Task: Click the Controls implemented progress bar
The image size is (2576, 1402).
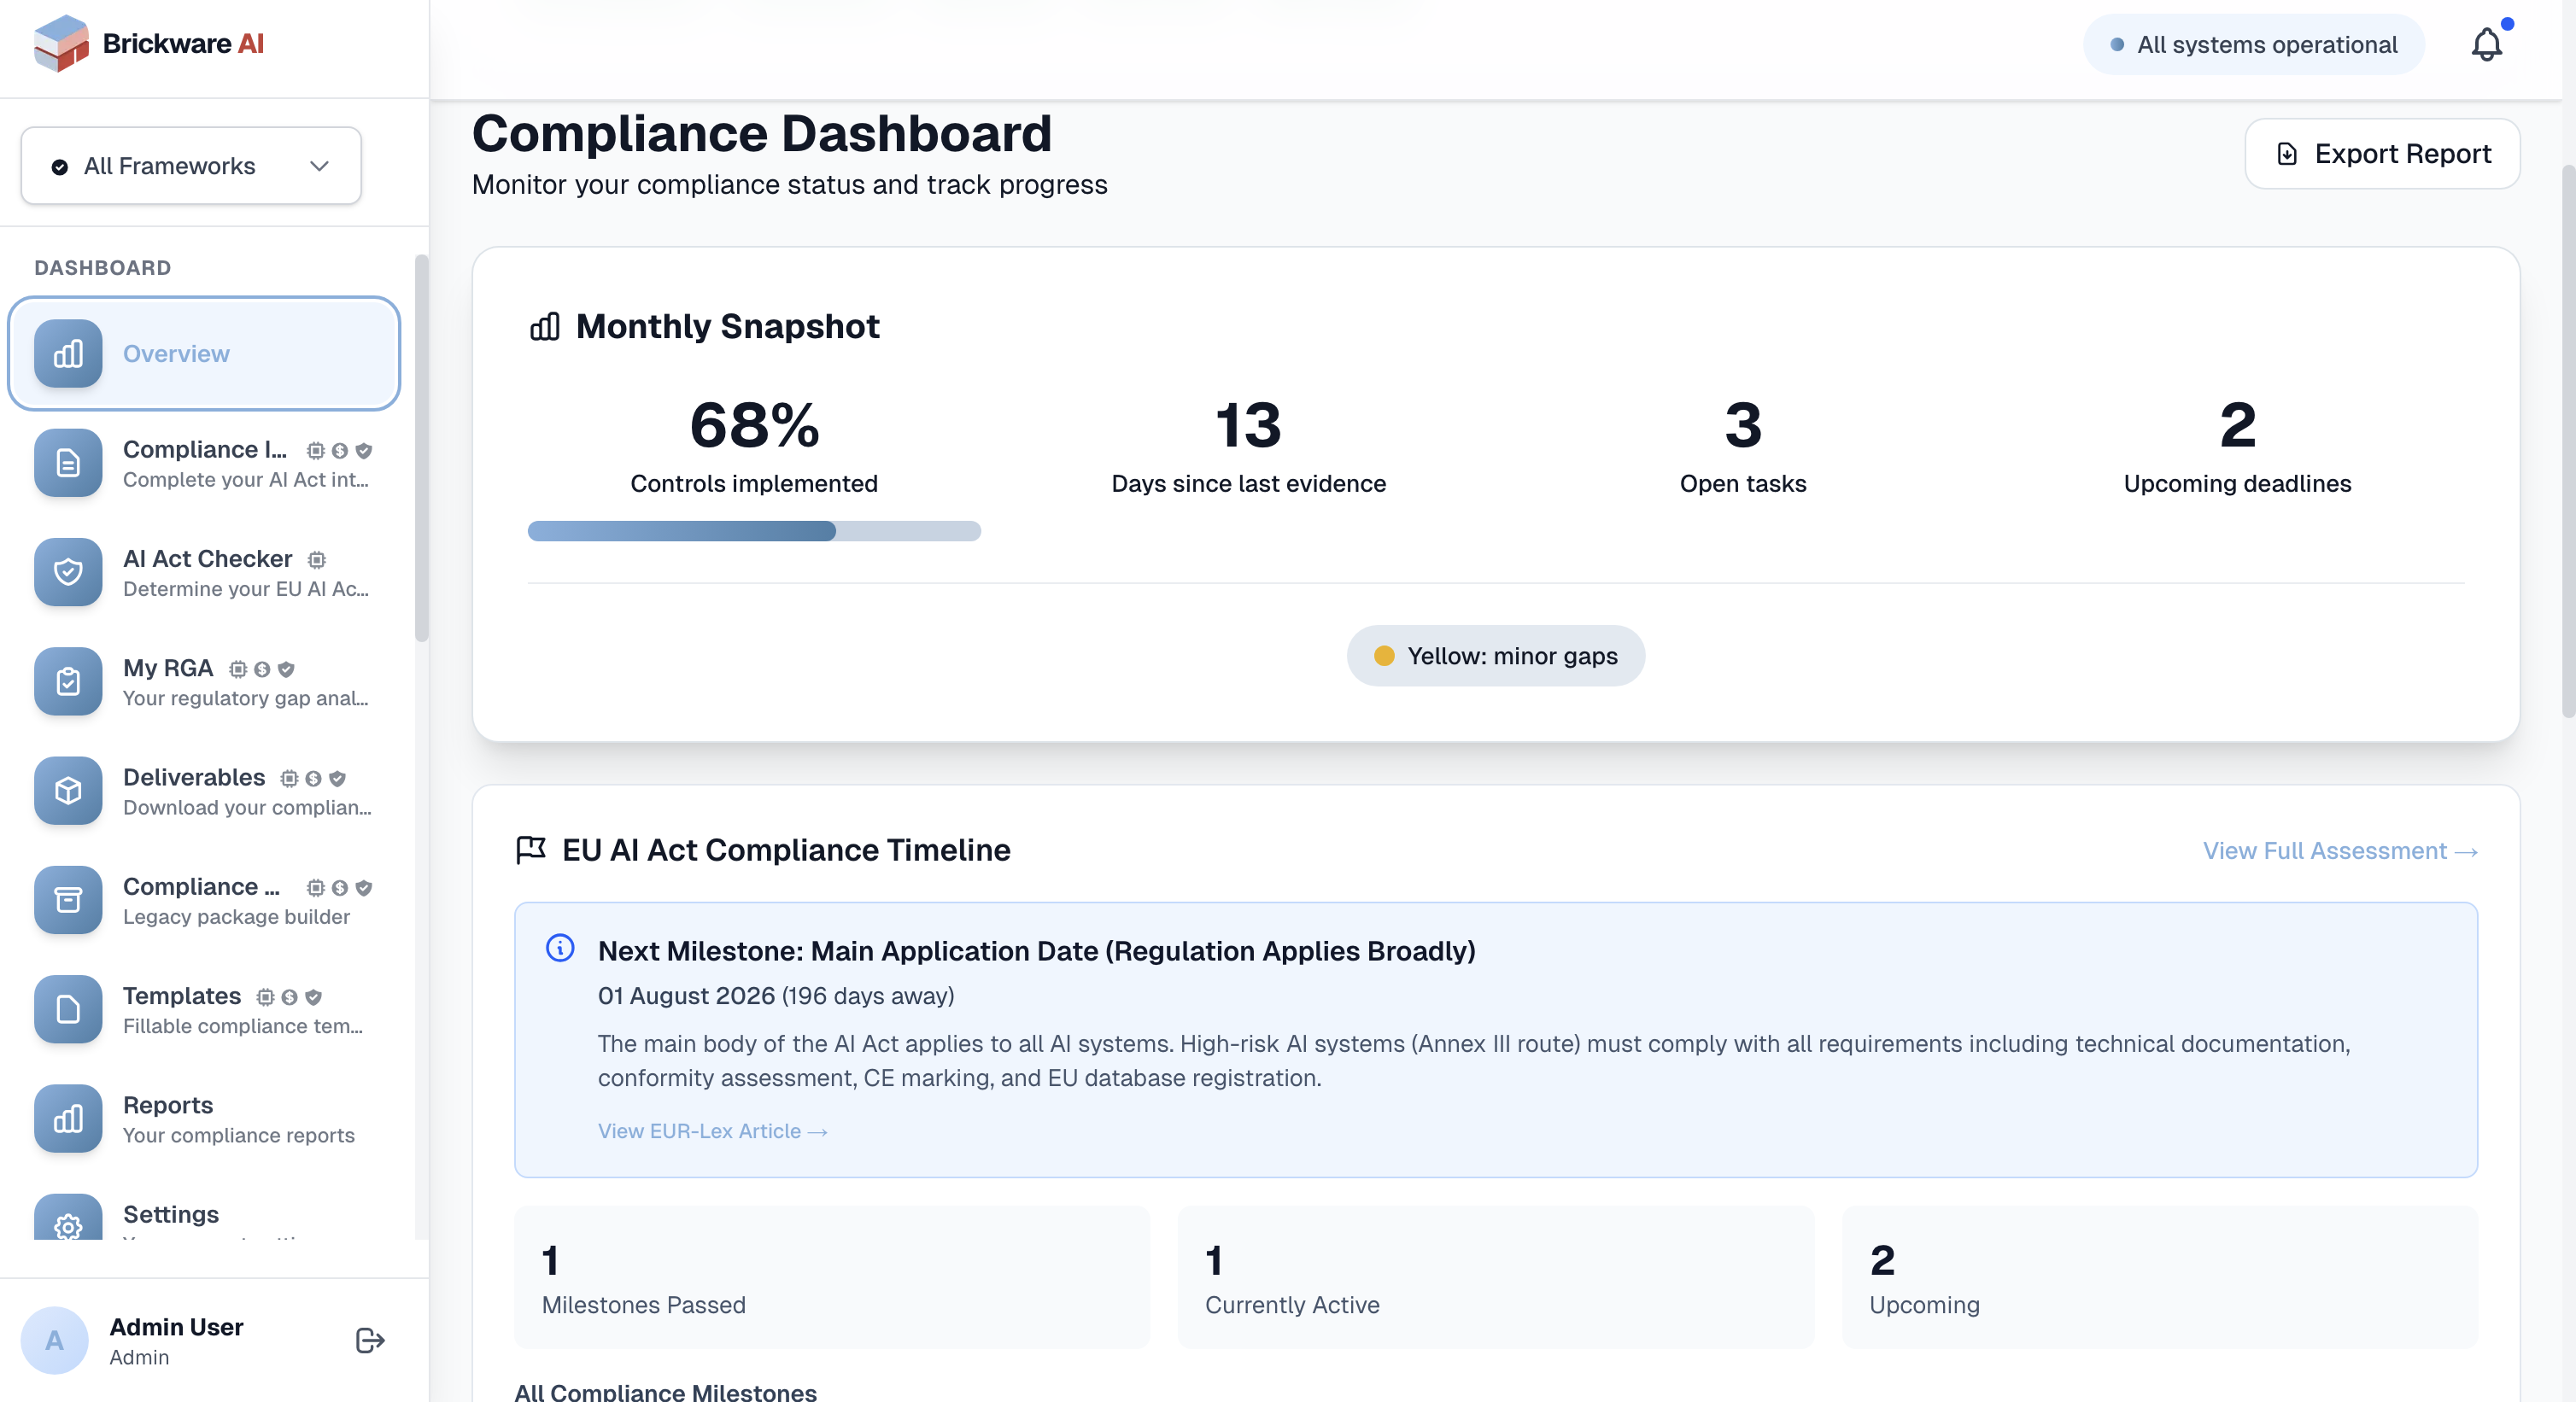Action: click(754, 531)
